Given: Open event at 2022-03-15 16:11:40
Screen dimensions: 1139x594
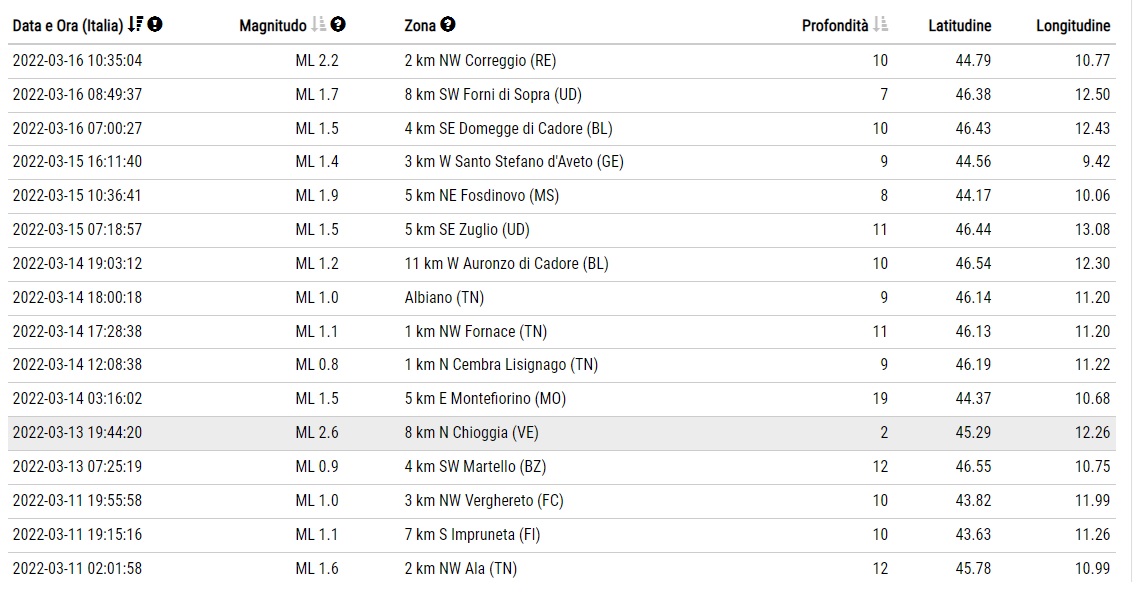Looking at the screenshot, I should 562,162.
